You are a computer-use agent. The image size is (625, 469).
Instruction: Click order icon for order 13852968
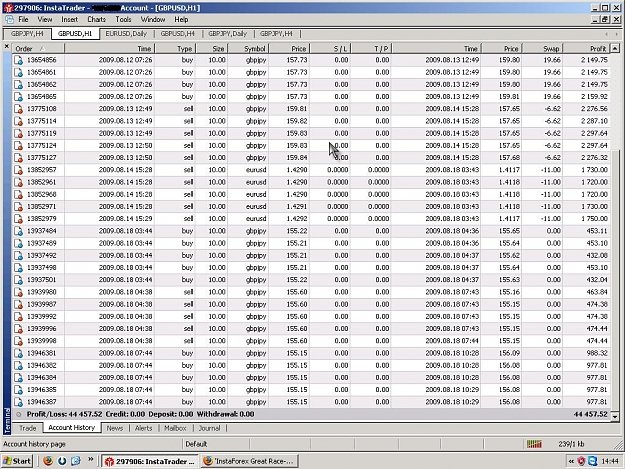pos(18,194)
